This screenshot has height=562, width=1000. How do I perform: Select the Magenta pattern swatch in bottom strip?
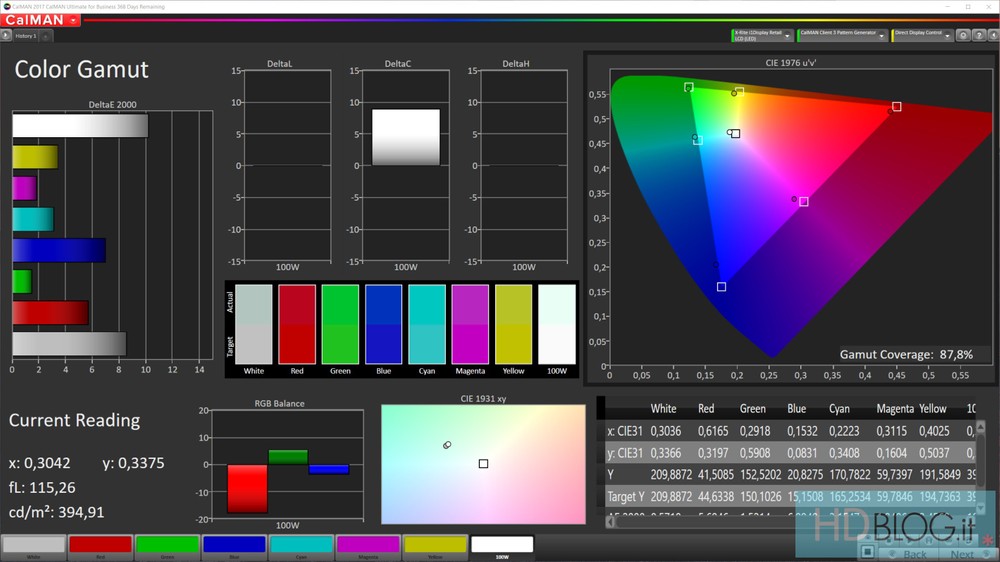(x=368, y=546)
